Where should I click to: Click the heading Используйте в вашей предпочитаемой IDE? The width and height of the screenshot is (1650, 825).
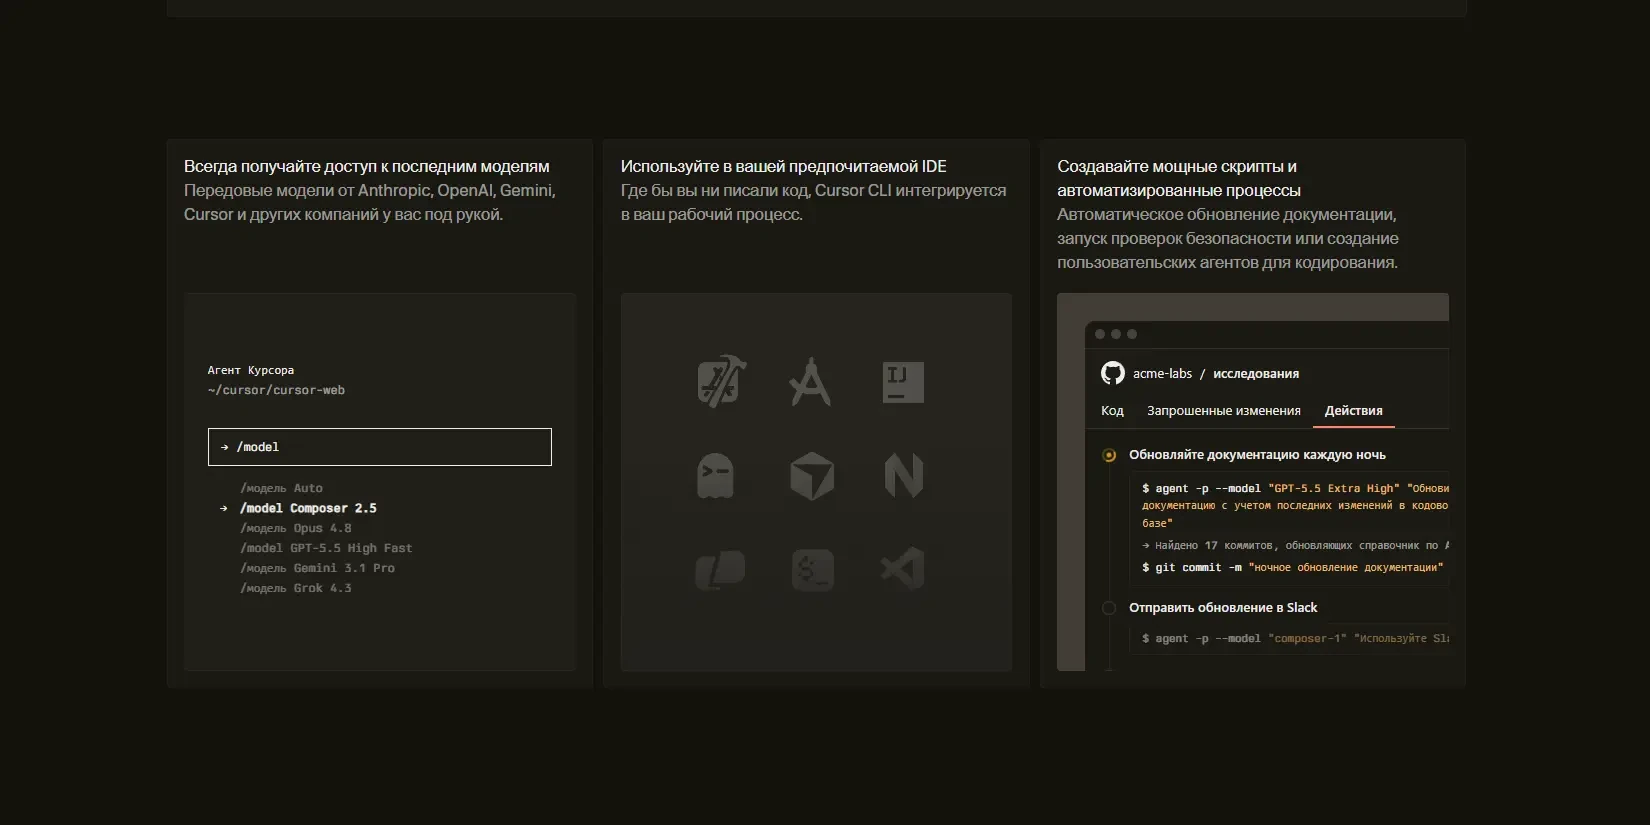pyautogui.click(x=784, y=167)
